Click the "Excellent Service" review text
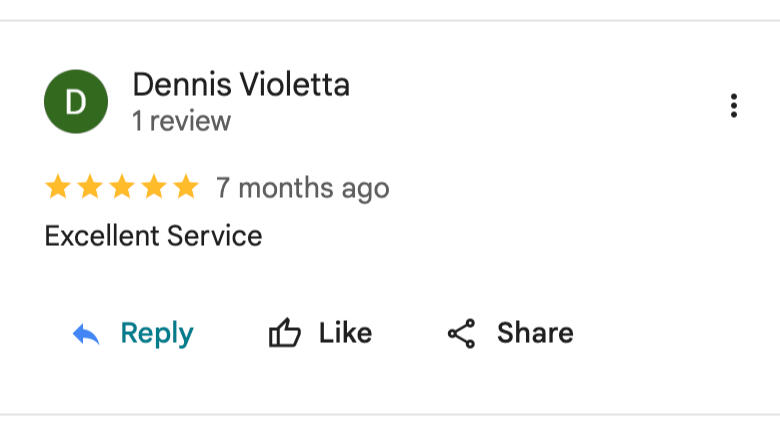The height and width of the screenshot is (429, 780). click(x=153, y=237)
